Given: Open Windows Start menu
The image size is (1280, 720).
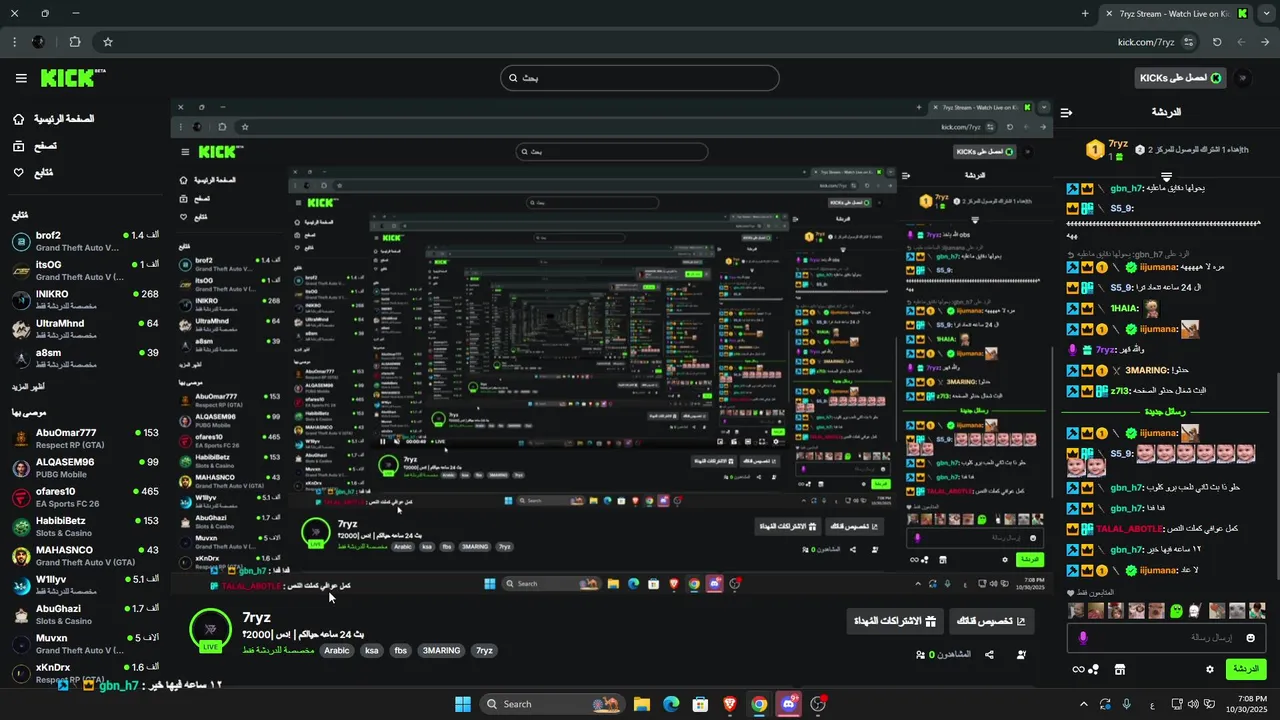Looking at the screenshot, I should coord(463,704).
